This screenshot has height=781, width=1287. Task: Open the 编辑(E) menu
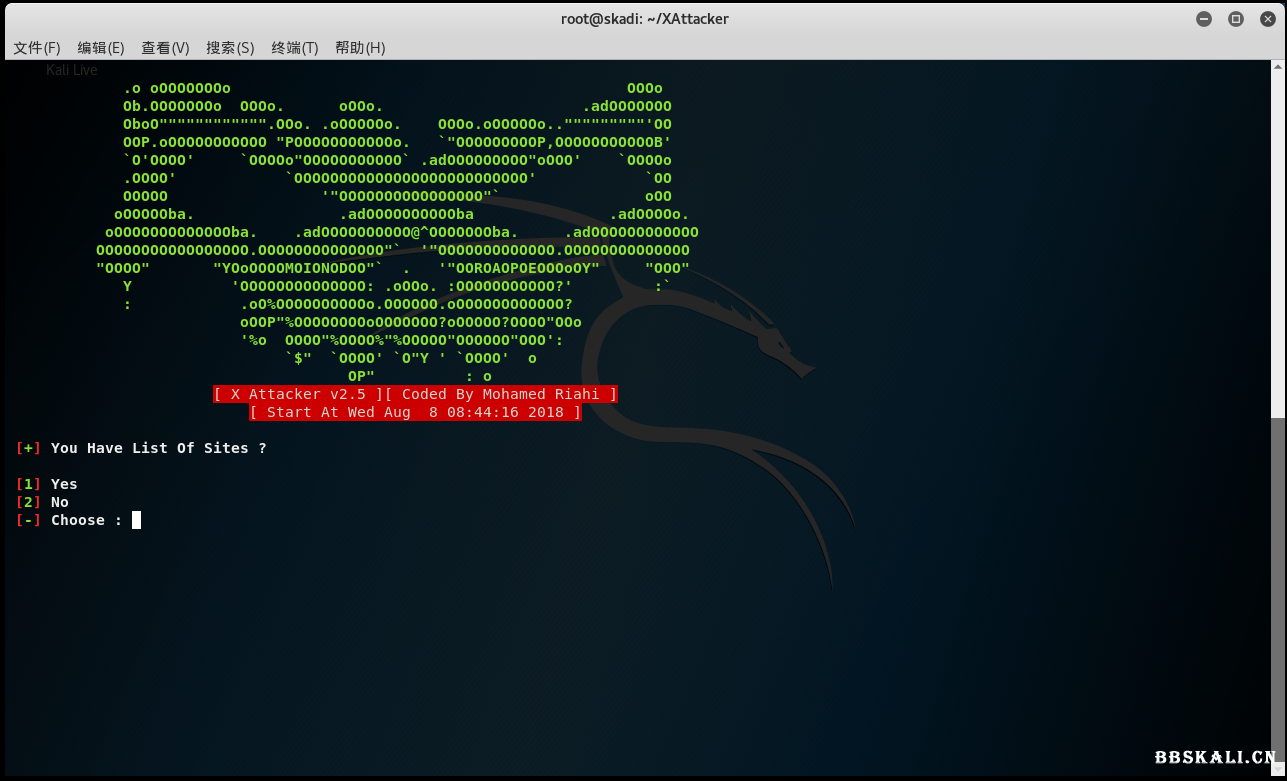[100, 47]
